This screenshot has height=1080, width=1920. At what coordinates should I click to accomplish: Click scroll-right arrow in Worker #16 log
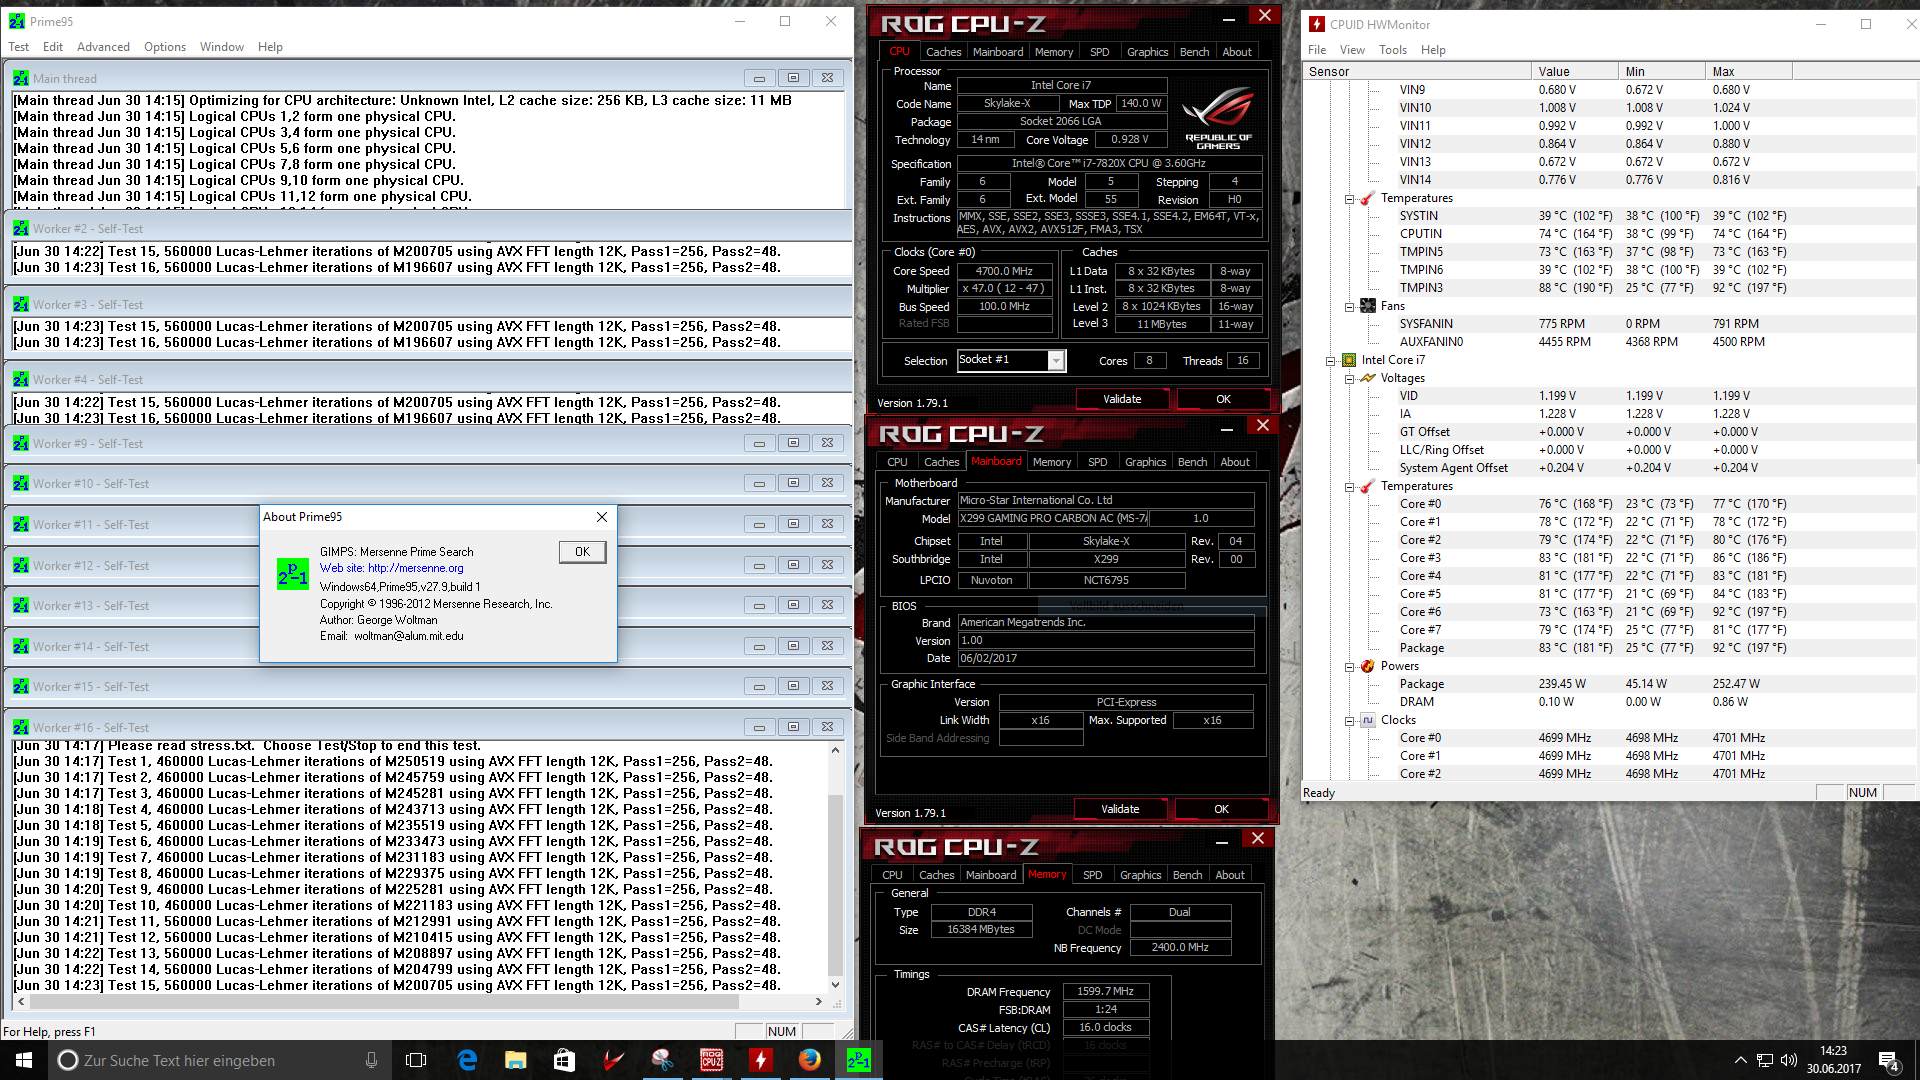tap(819, 1001)
